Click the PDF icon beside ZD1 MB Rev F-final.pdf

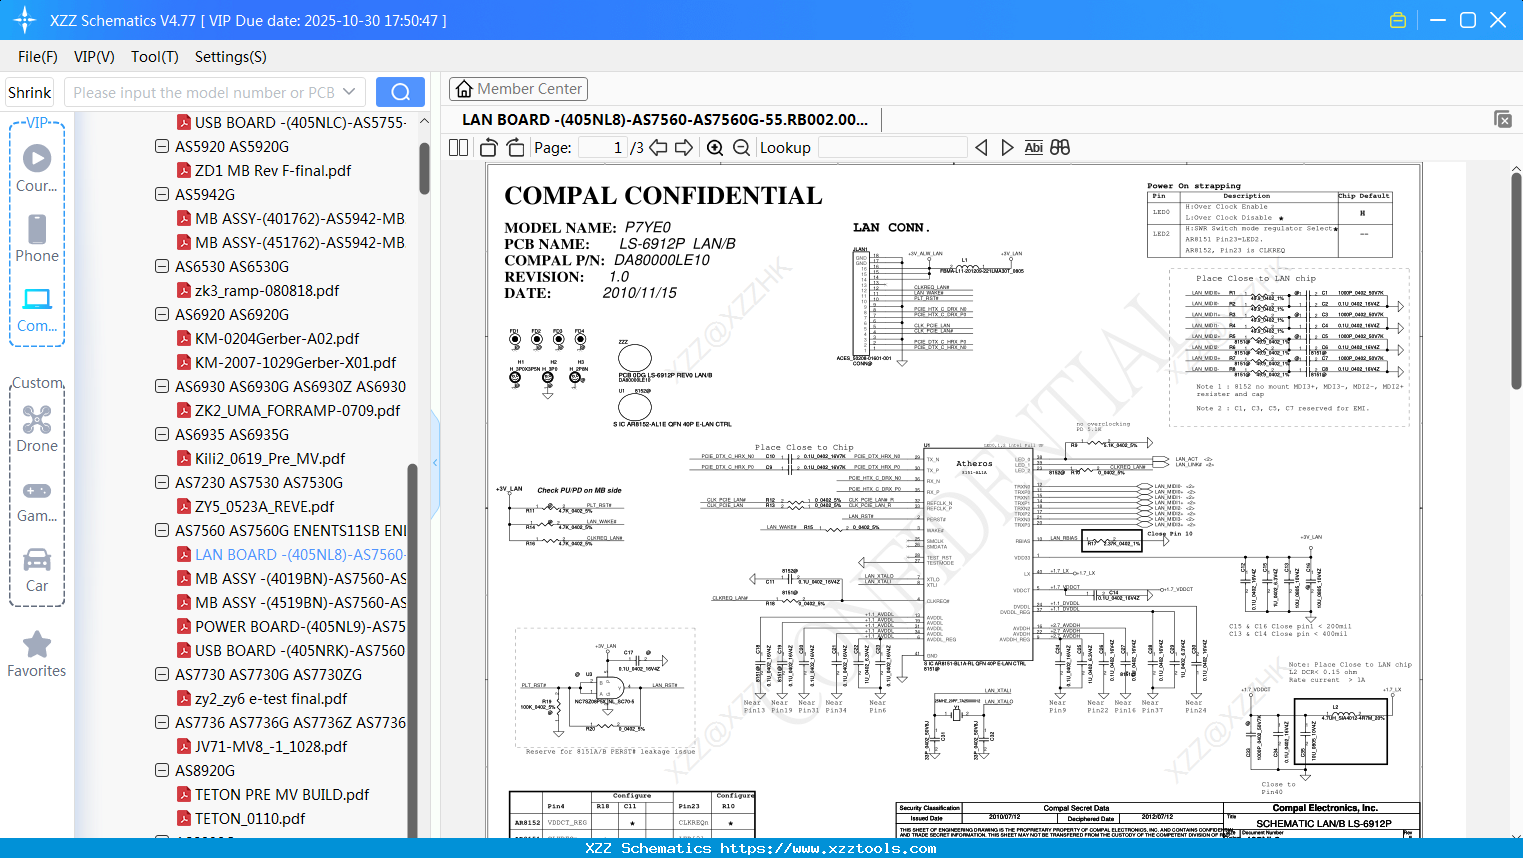click(x=184, y=170)
